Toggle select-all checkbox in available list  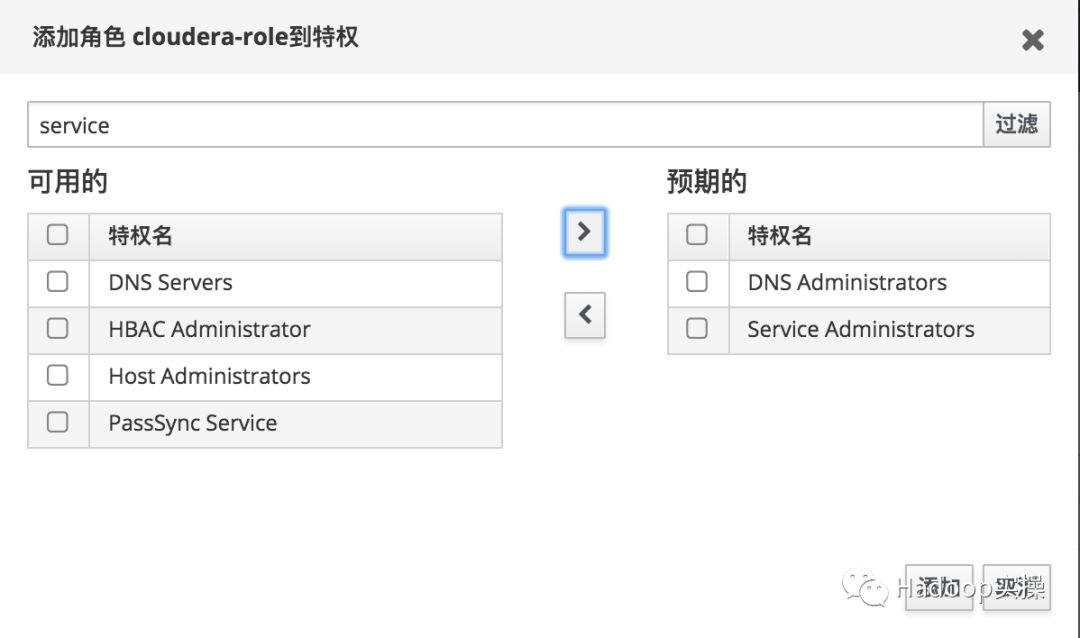pos(58,235)
